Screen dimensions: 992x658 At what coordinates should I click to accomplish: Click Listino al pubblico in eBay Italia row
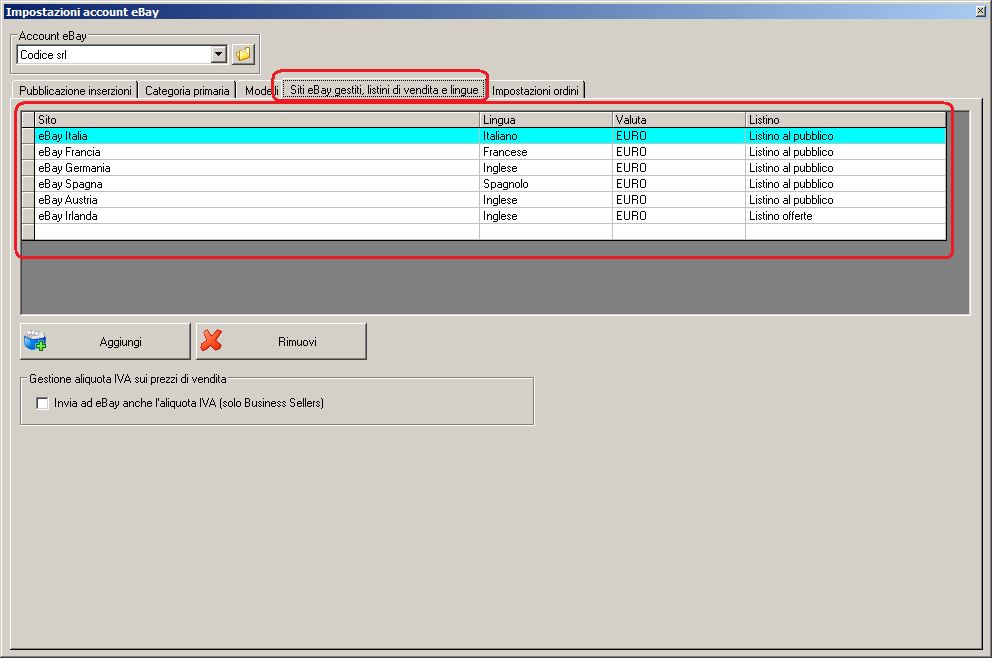[846, 135]
